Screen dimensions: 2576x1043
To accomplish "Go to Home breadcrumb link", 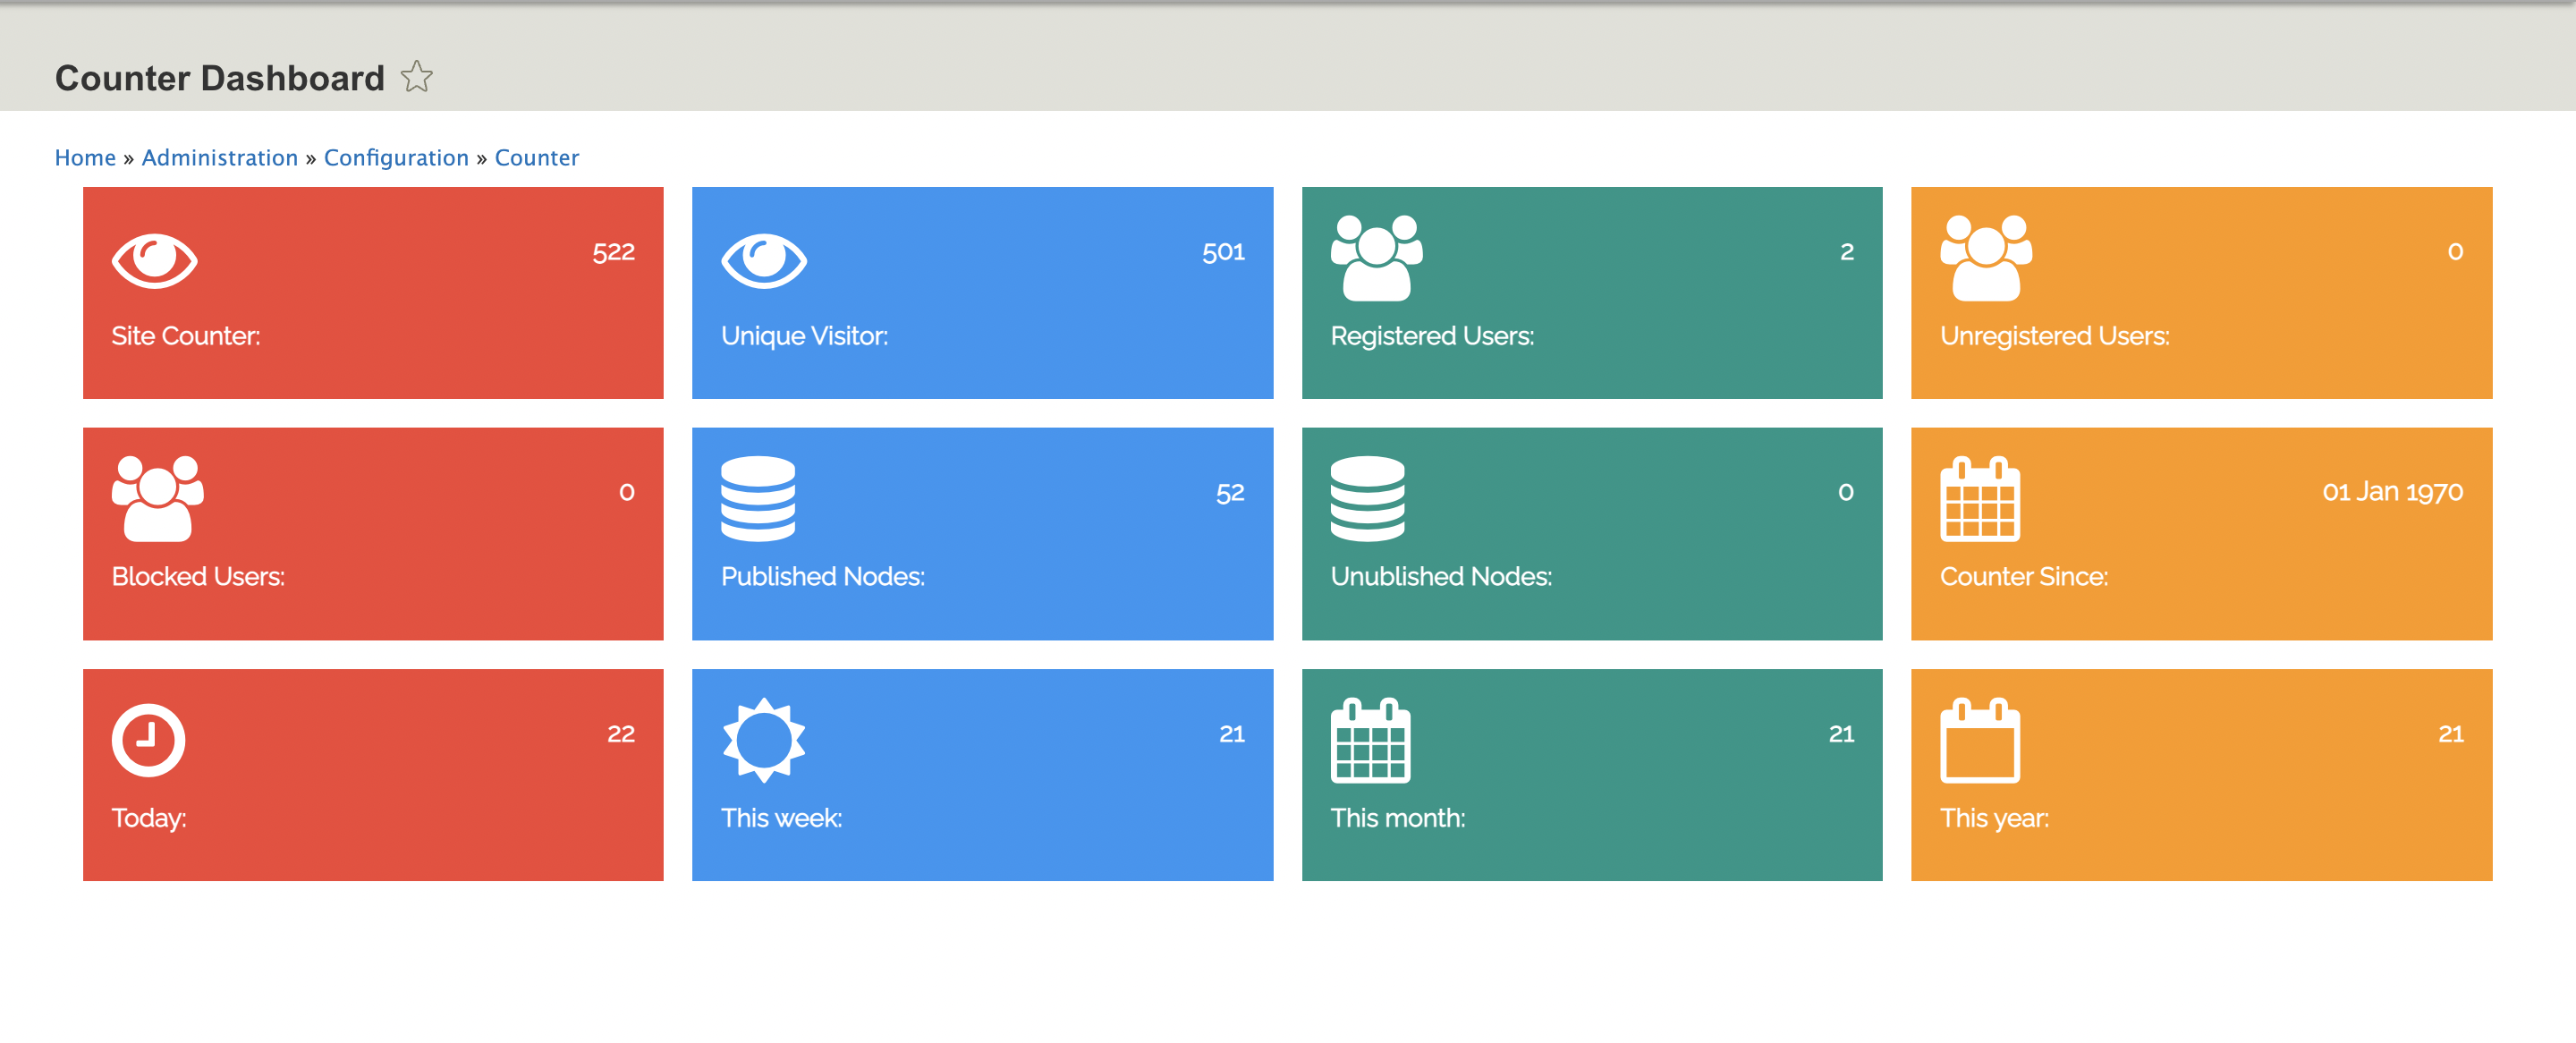I will (x=85, y=158).
